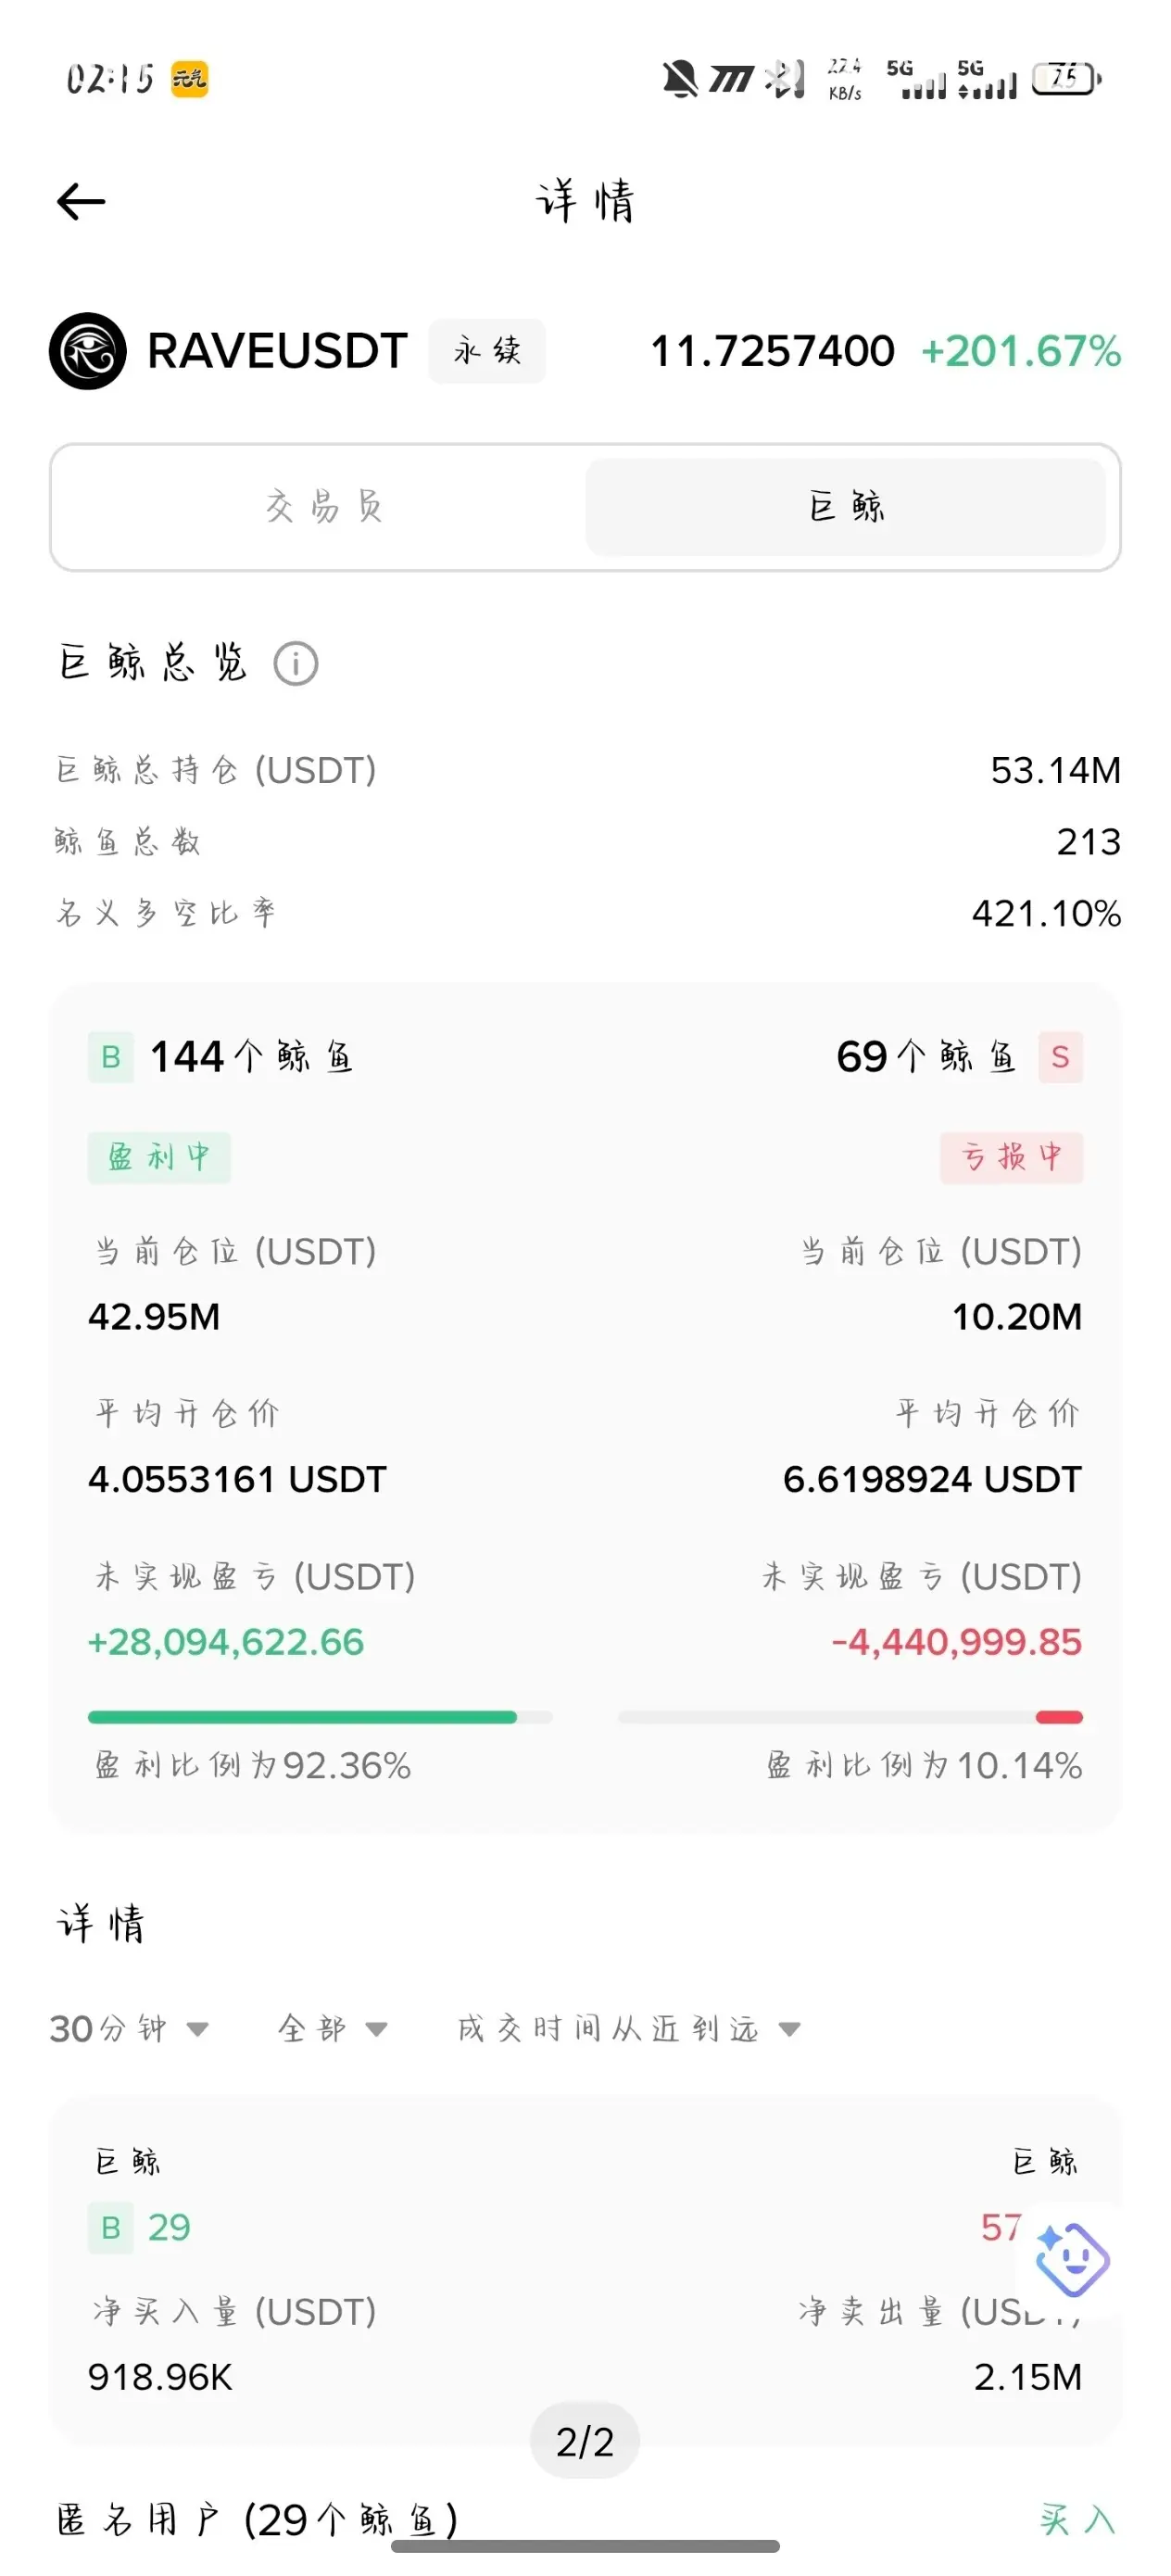Open the 成交时间从近到远 sort dropdown
The image size is (1171, 2576).
(629, 2029)
